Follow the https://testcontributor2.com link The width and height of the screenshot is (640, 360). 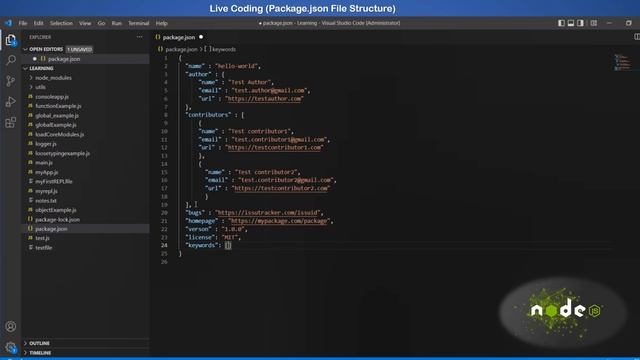click(281, 188)
